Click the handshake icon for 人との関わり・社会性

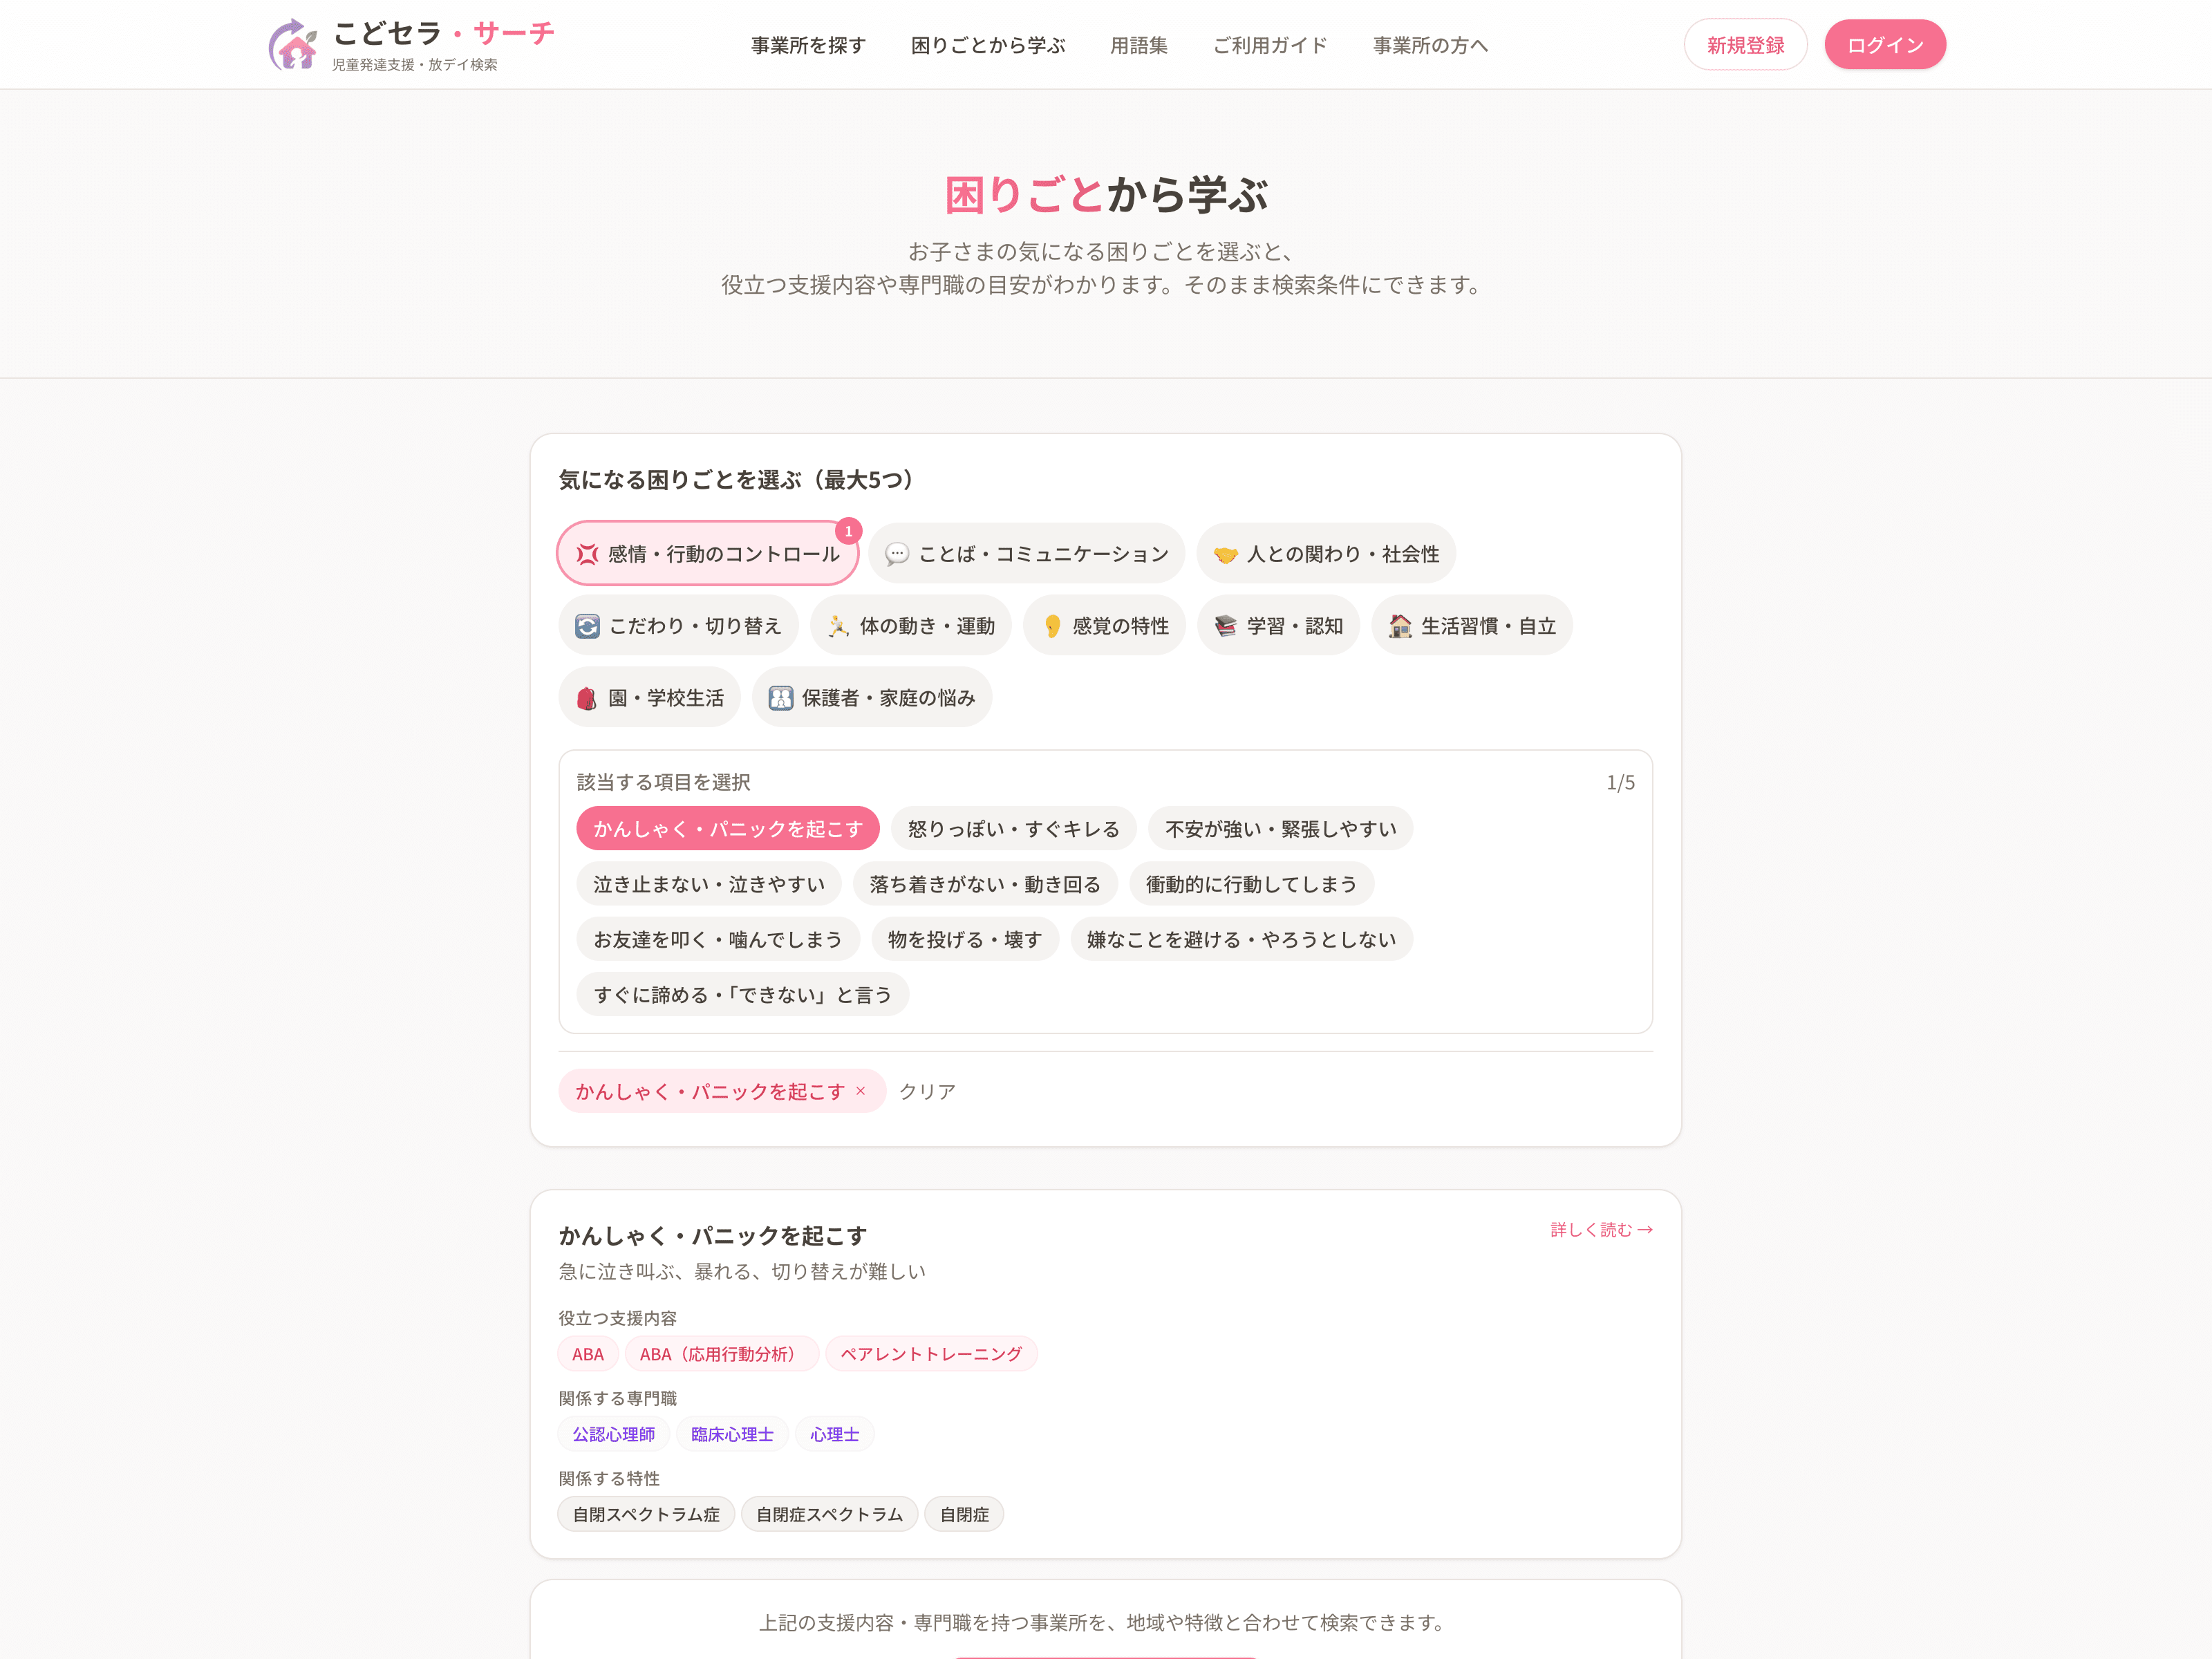coord(1225,554)
